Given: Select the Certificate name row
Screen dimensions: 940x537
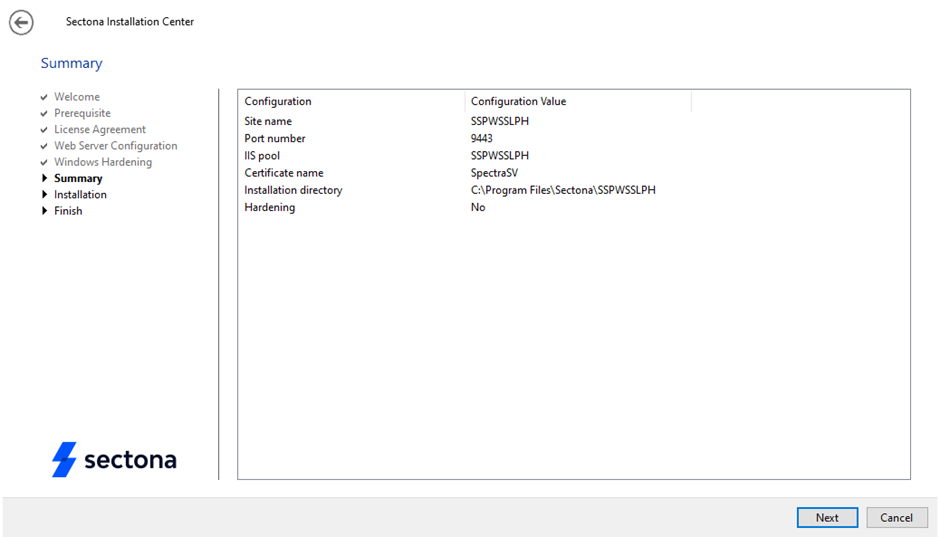Looking at the screenshot, I should 284,173.
